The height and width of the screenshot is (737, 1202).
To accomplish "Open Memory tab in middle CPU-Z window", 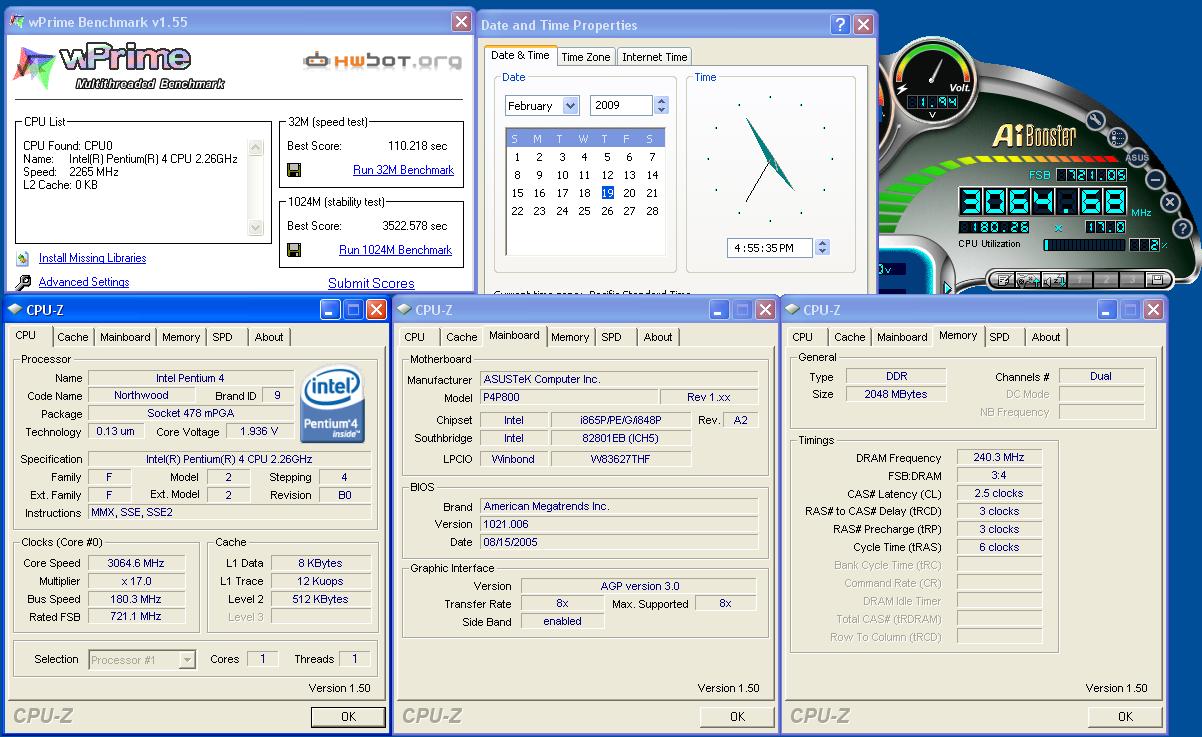I will click(570, 337).
